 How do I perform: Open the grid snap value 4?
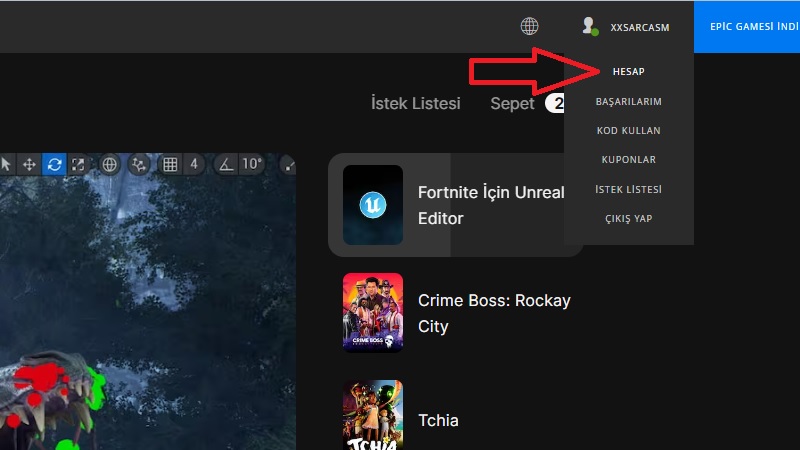[x=194, y=164]
